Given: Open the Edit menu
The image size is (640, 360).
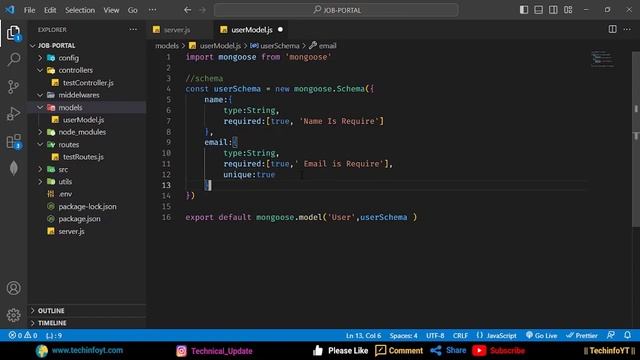Looking at the screenshot, I should pyautogui.click(x=50, y=10).
